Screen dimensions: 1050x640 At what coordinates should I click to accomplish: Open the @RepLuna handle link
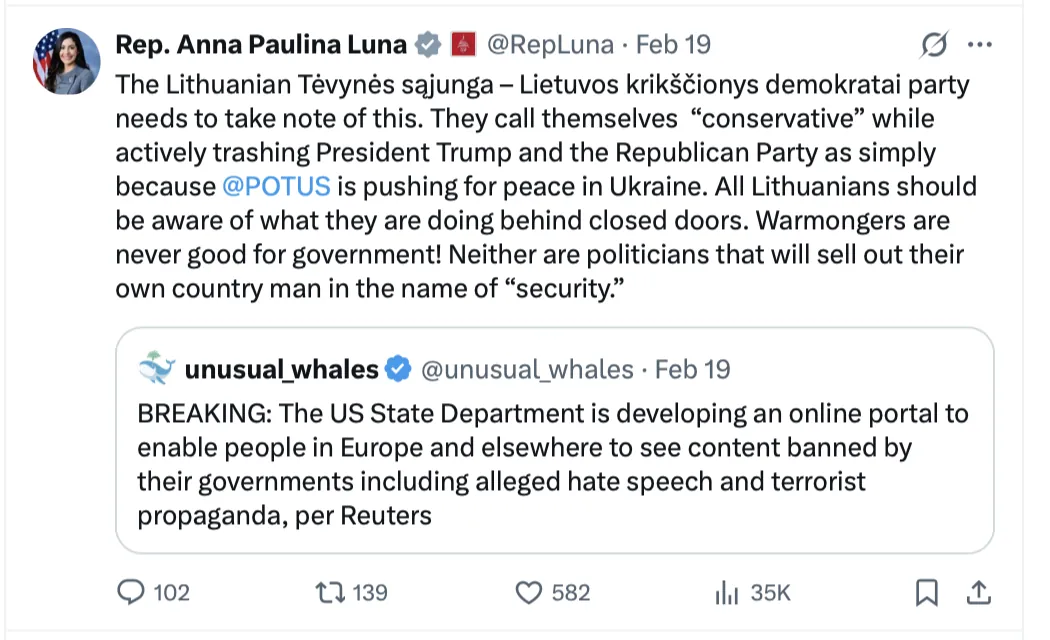click(x=549, y=45)
